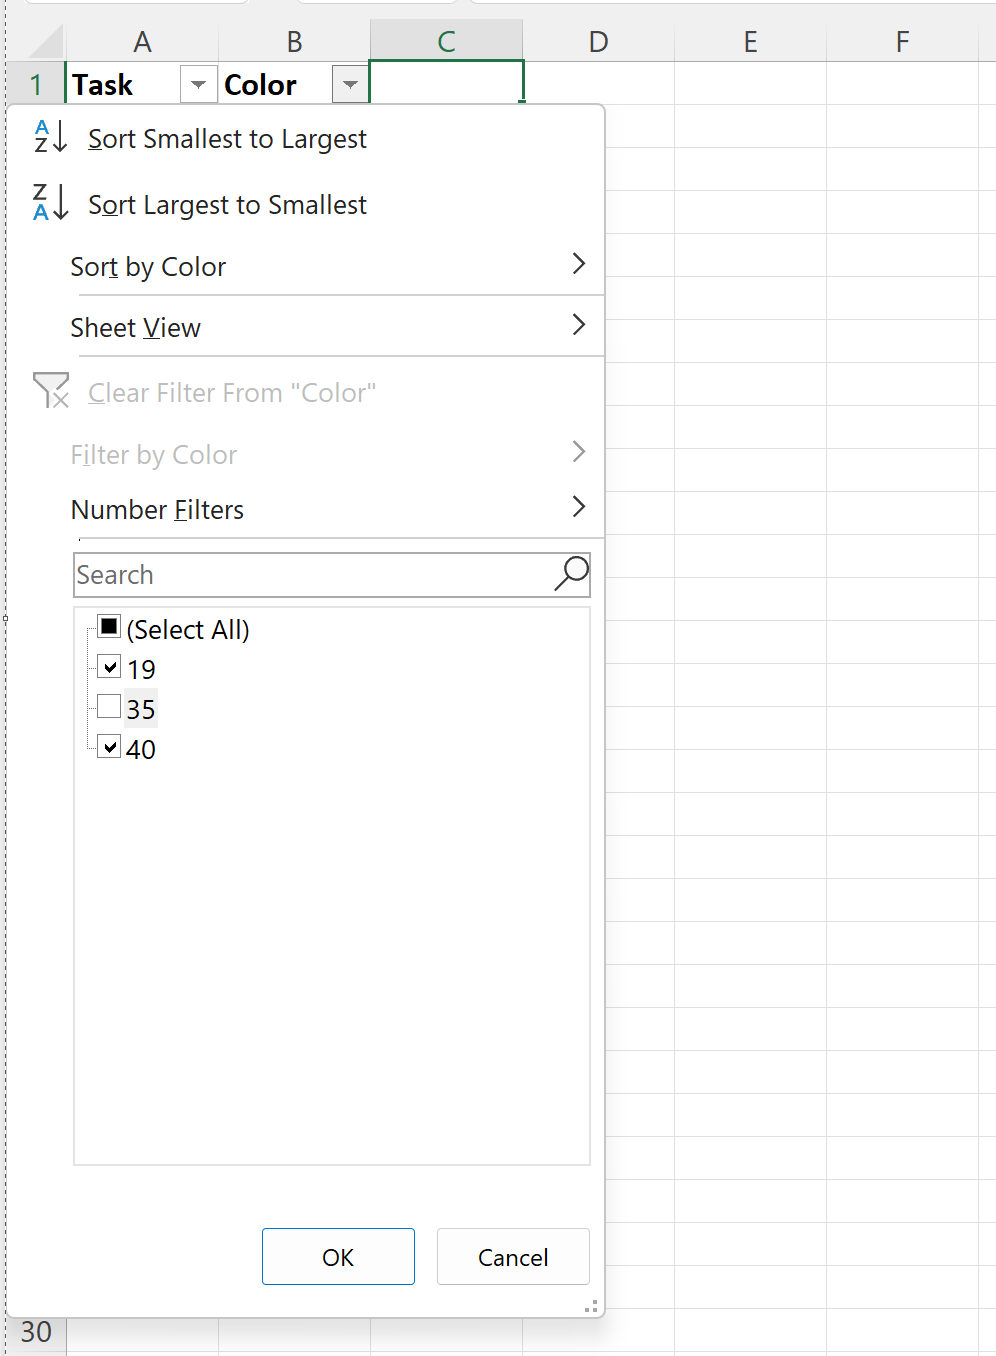The height and width of the screenshot is (1356, 996).
Task: Click the grayed clear filter funnel icon
Action: (50, 392)
